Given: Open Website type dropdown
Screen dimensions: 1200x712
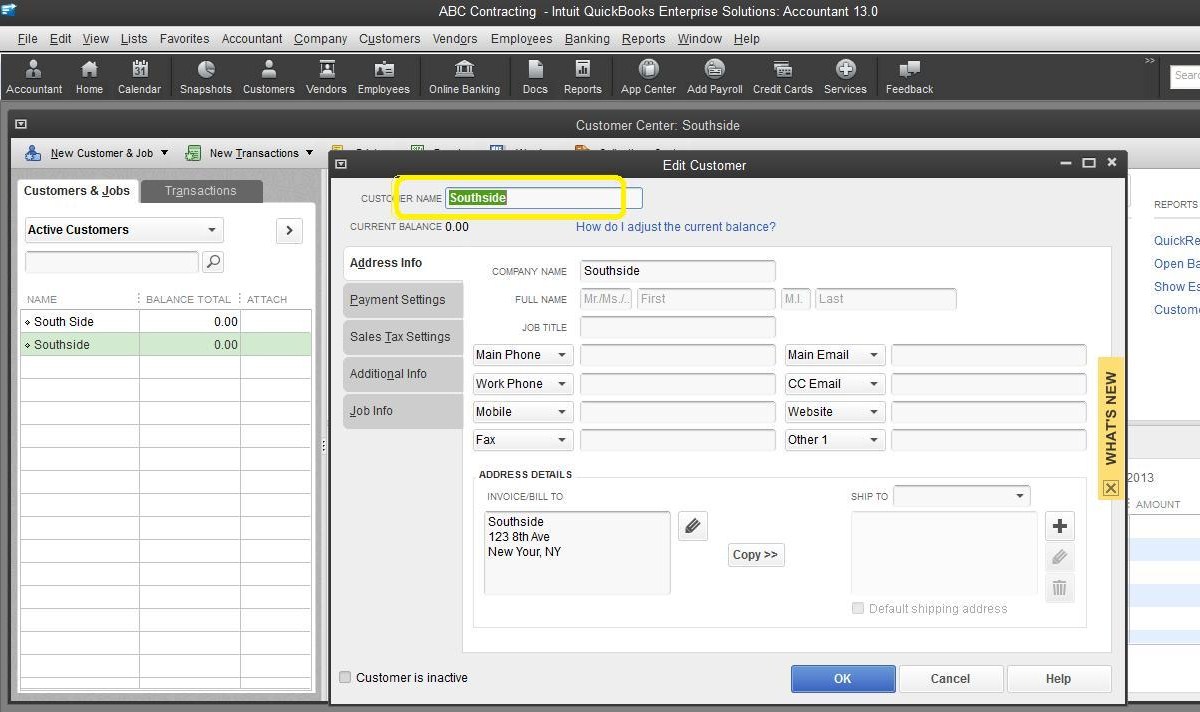Looking at the screenshot, I should coord(834,411).
